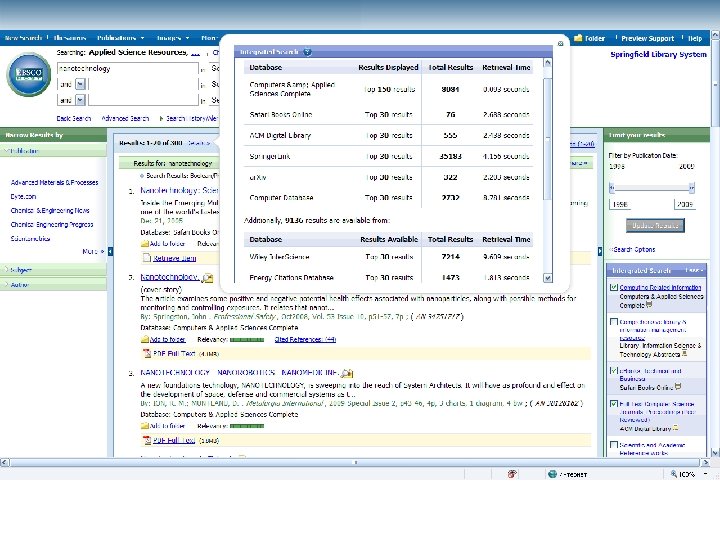Click Add to folder icon for result 2
Screen dimensions: 720x540
(x=145, y=339)
